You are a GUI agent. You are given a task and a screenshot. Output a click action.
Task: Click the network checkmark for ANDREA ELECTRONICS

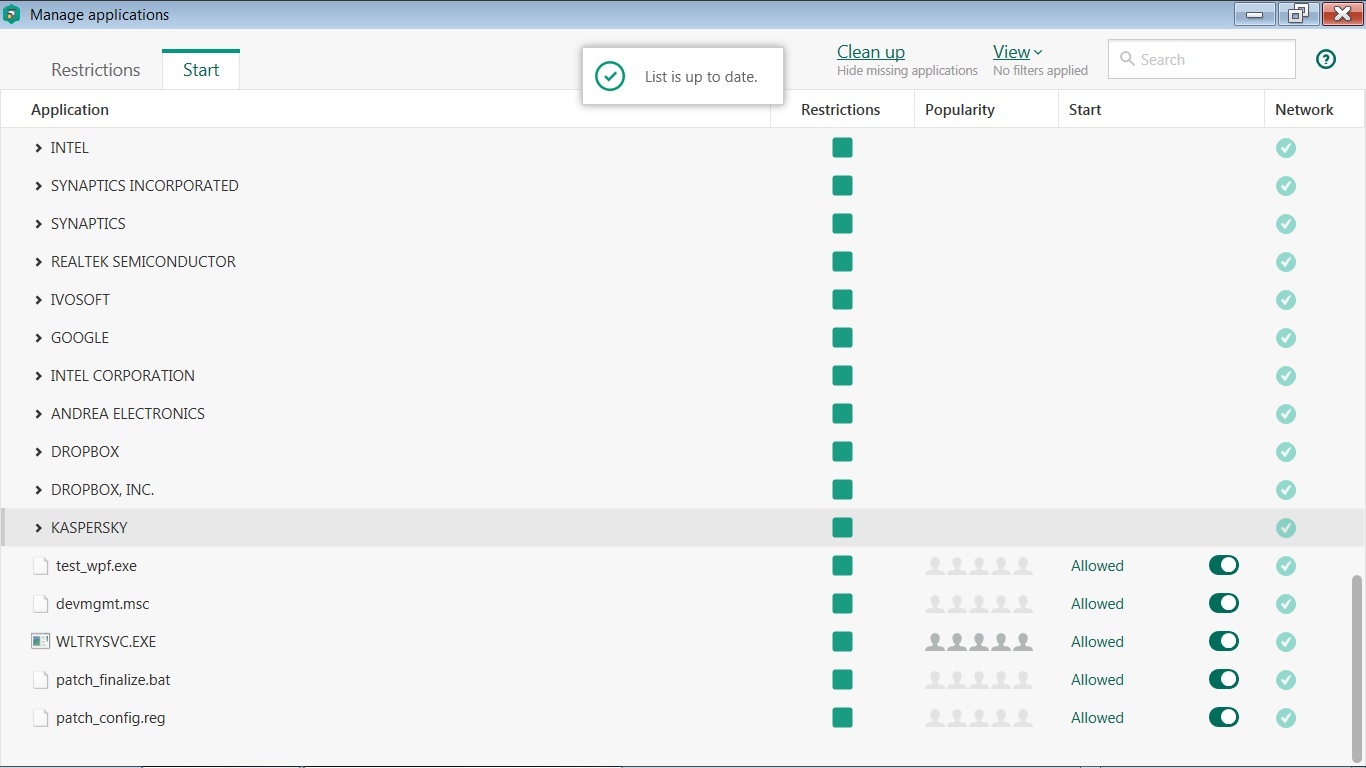pyautogui.click(x=1286, y=414)
